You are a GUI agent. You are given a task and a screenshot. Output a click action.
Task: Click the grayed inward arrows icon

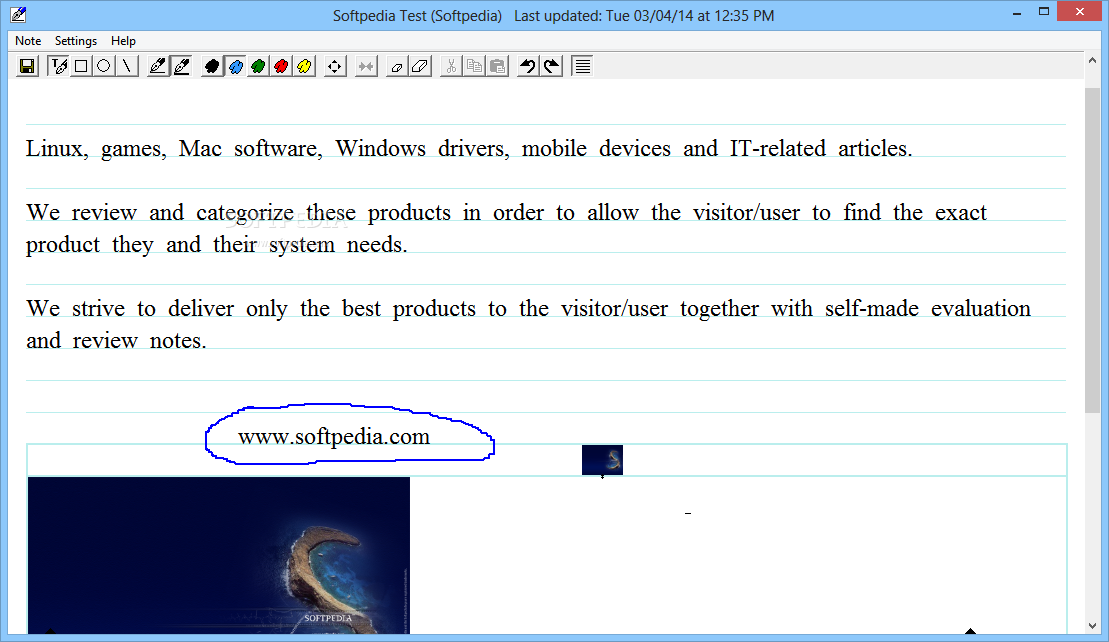366,66
